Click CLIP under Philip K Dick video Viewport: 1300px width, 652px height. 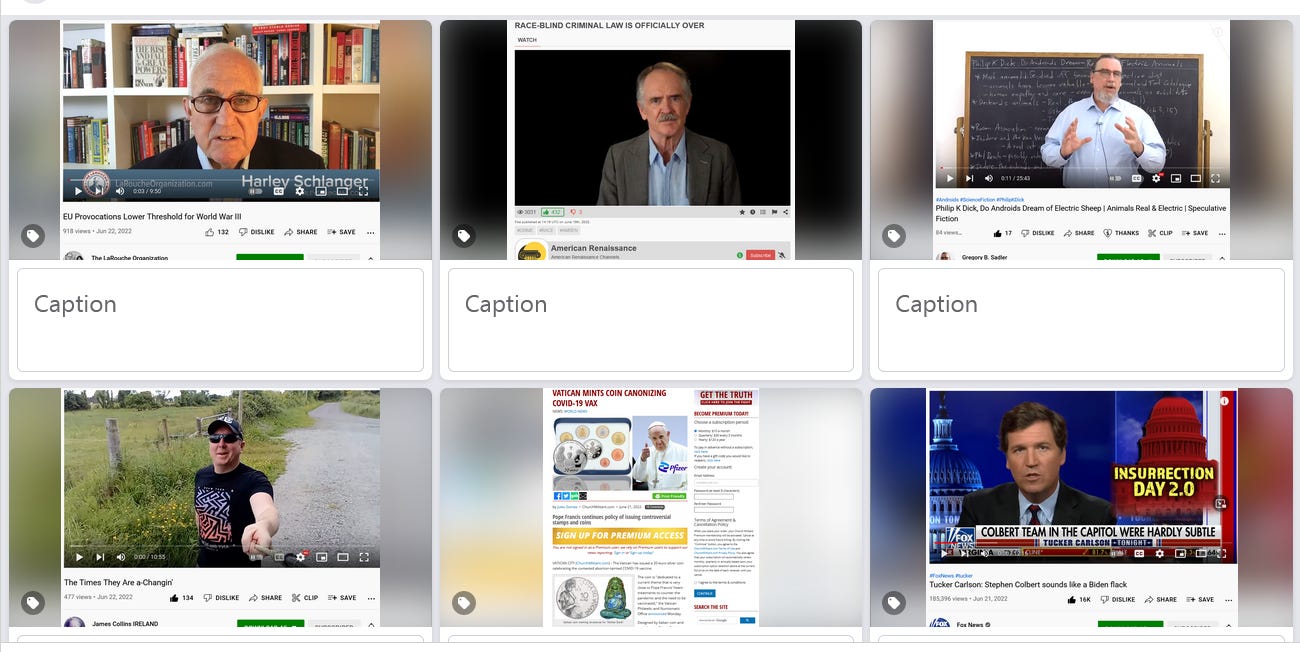(1160, 233)
